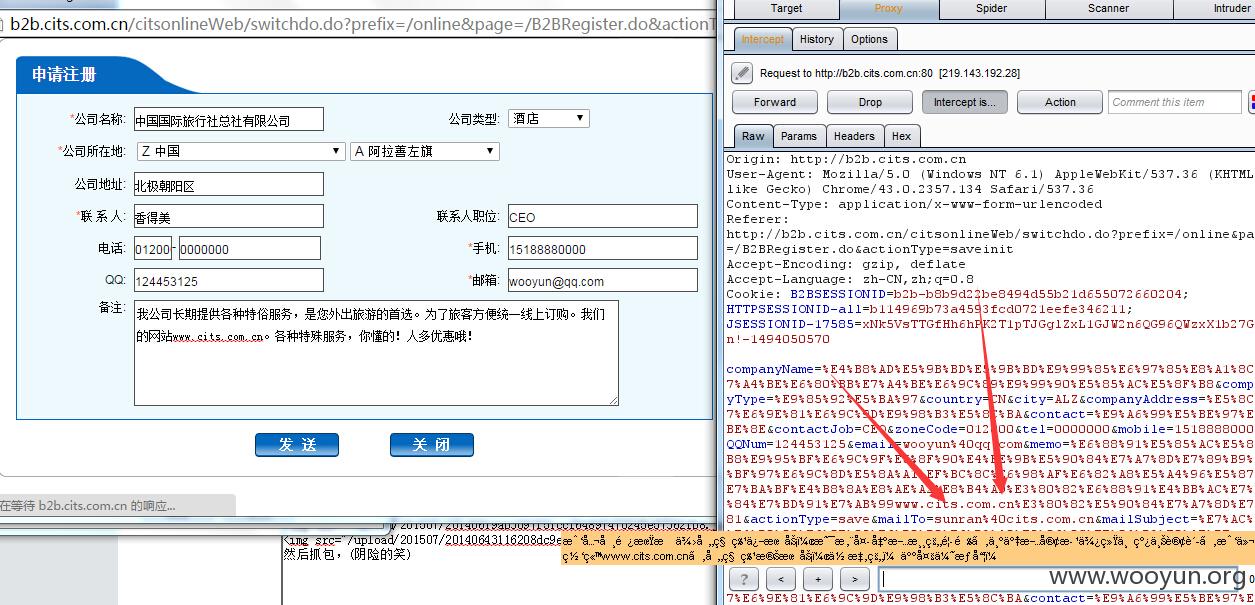Click the 手机 mobile number field
The image size is (1255, 605).
602,248
